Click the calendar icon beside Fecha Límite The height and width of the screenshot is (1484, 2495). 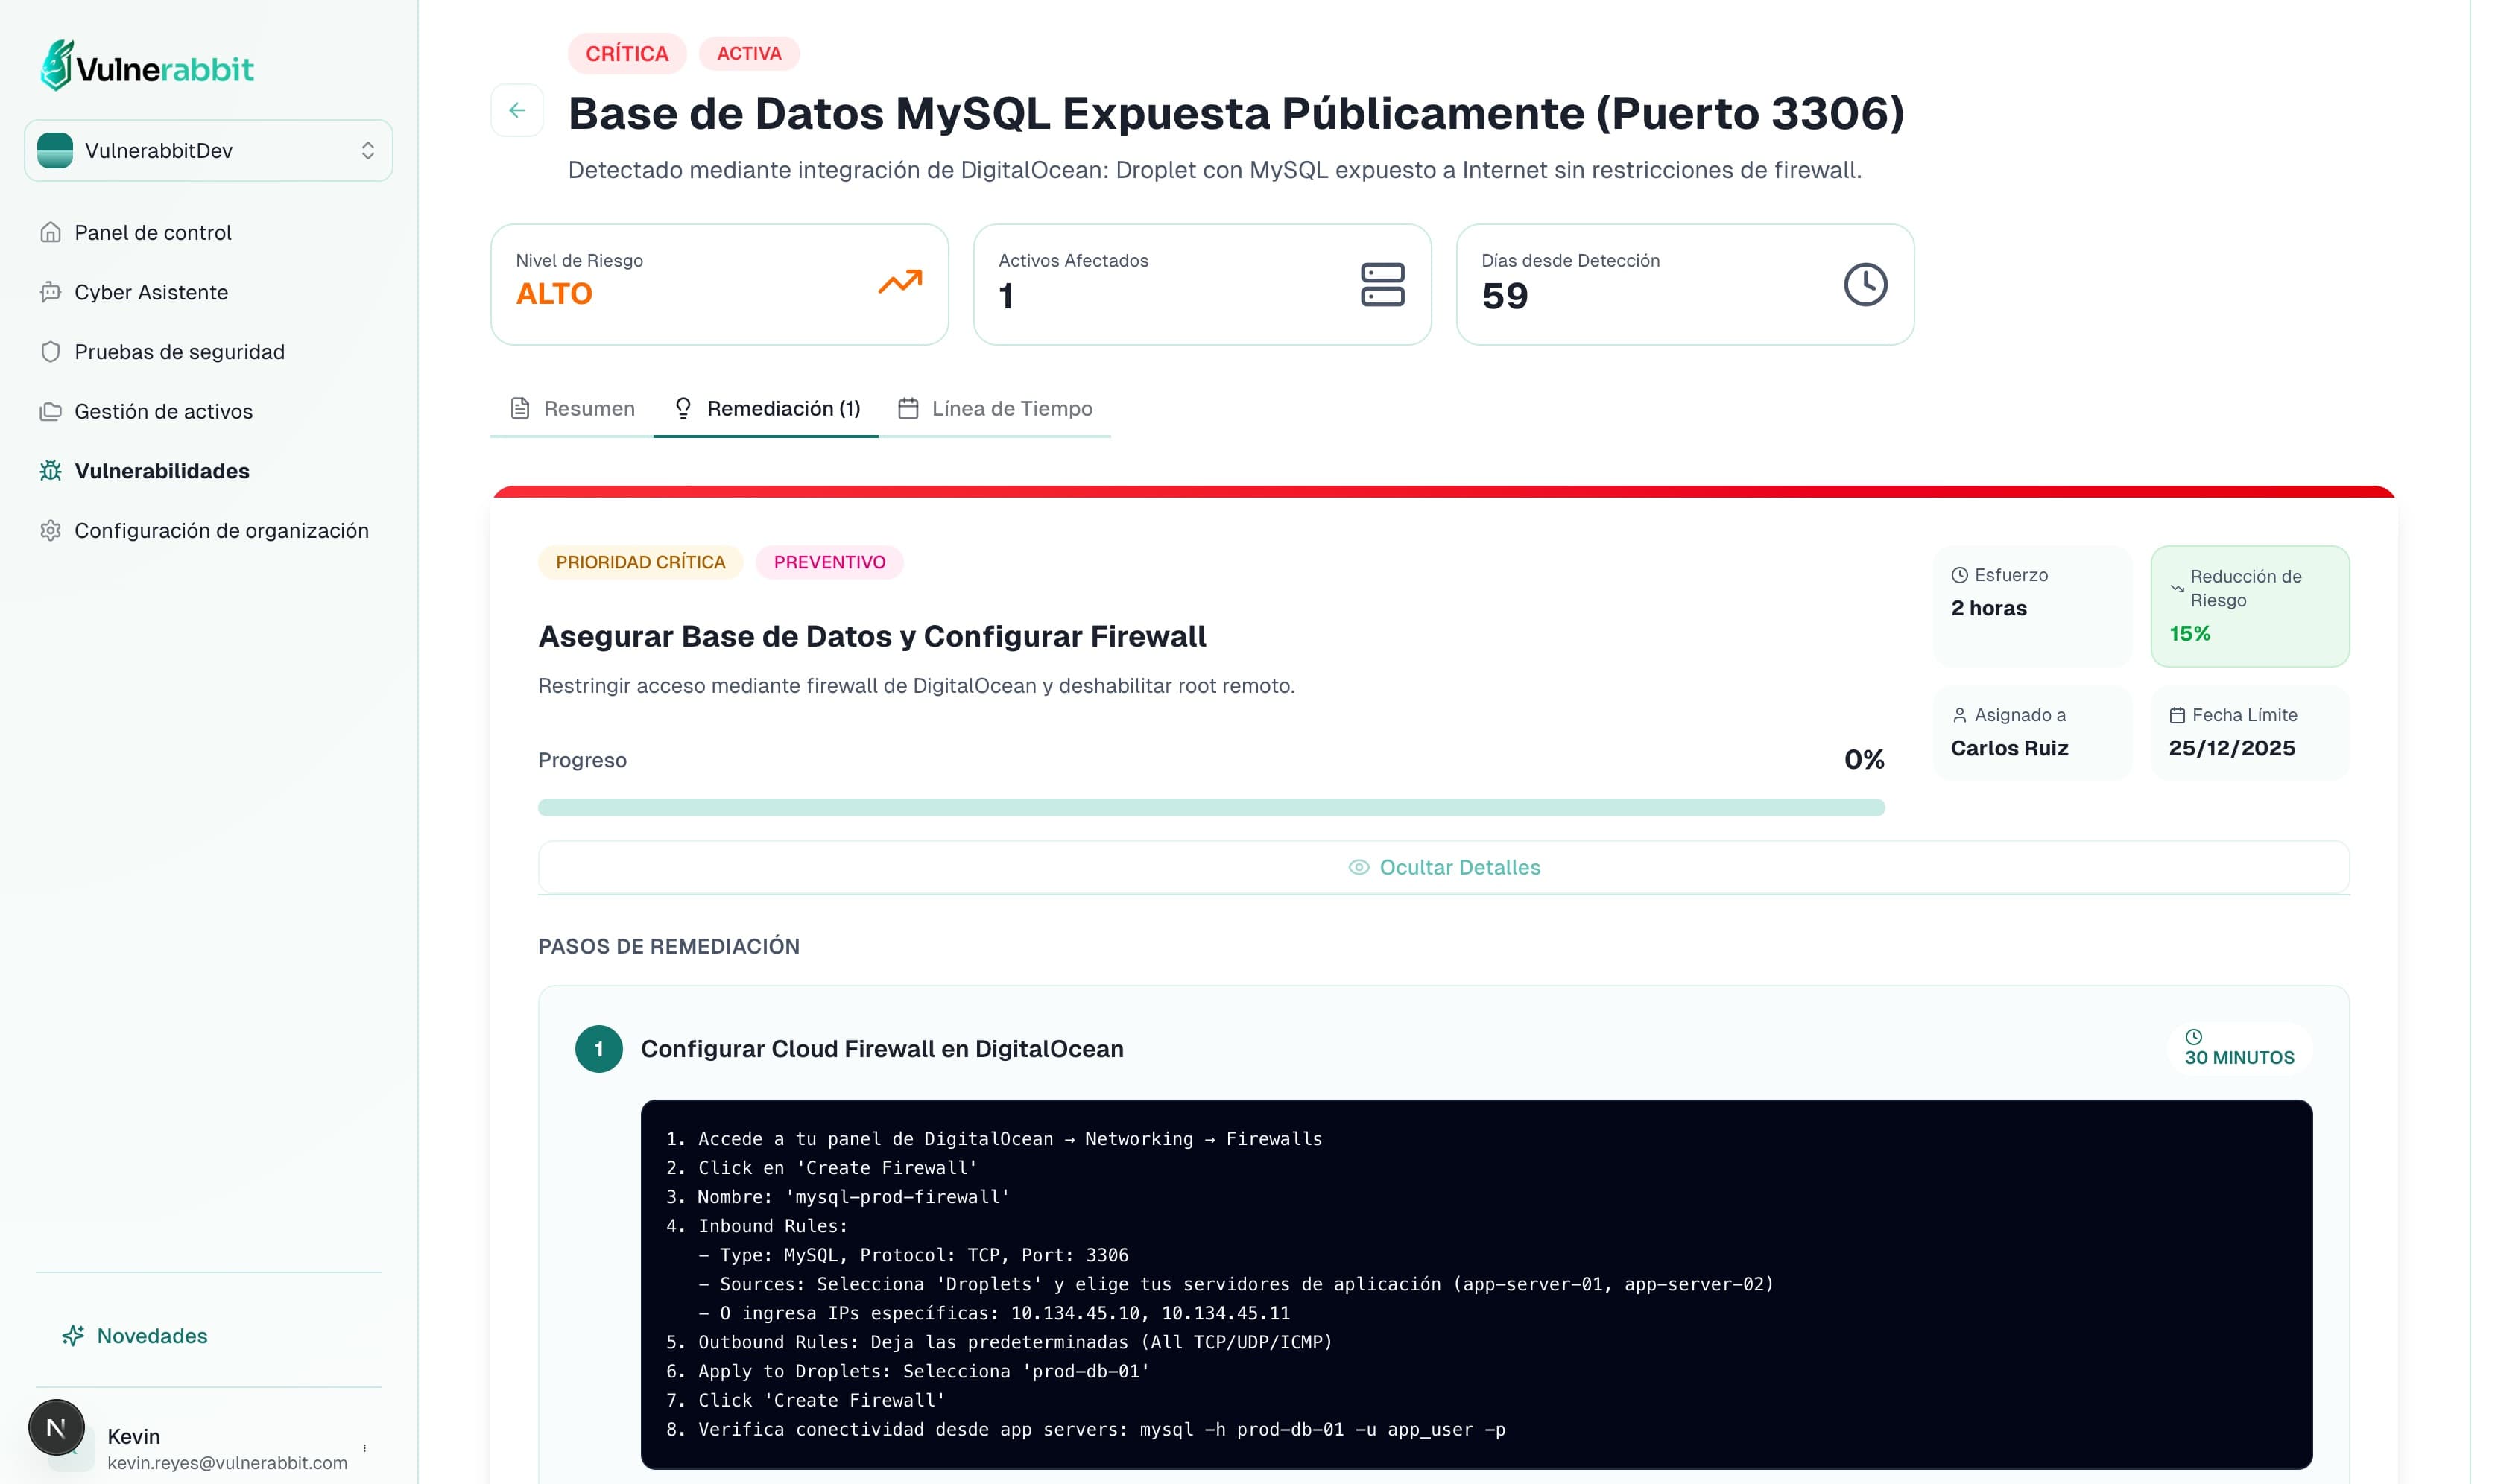click(2177, 715)
